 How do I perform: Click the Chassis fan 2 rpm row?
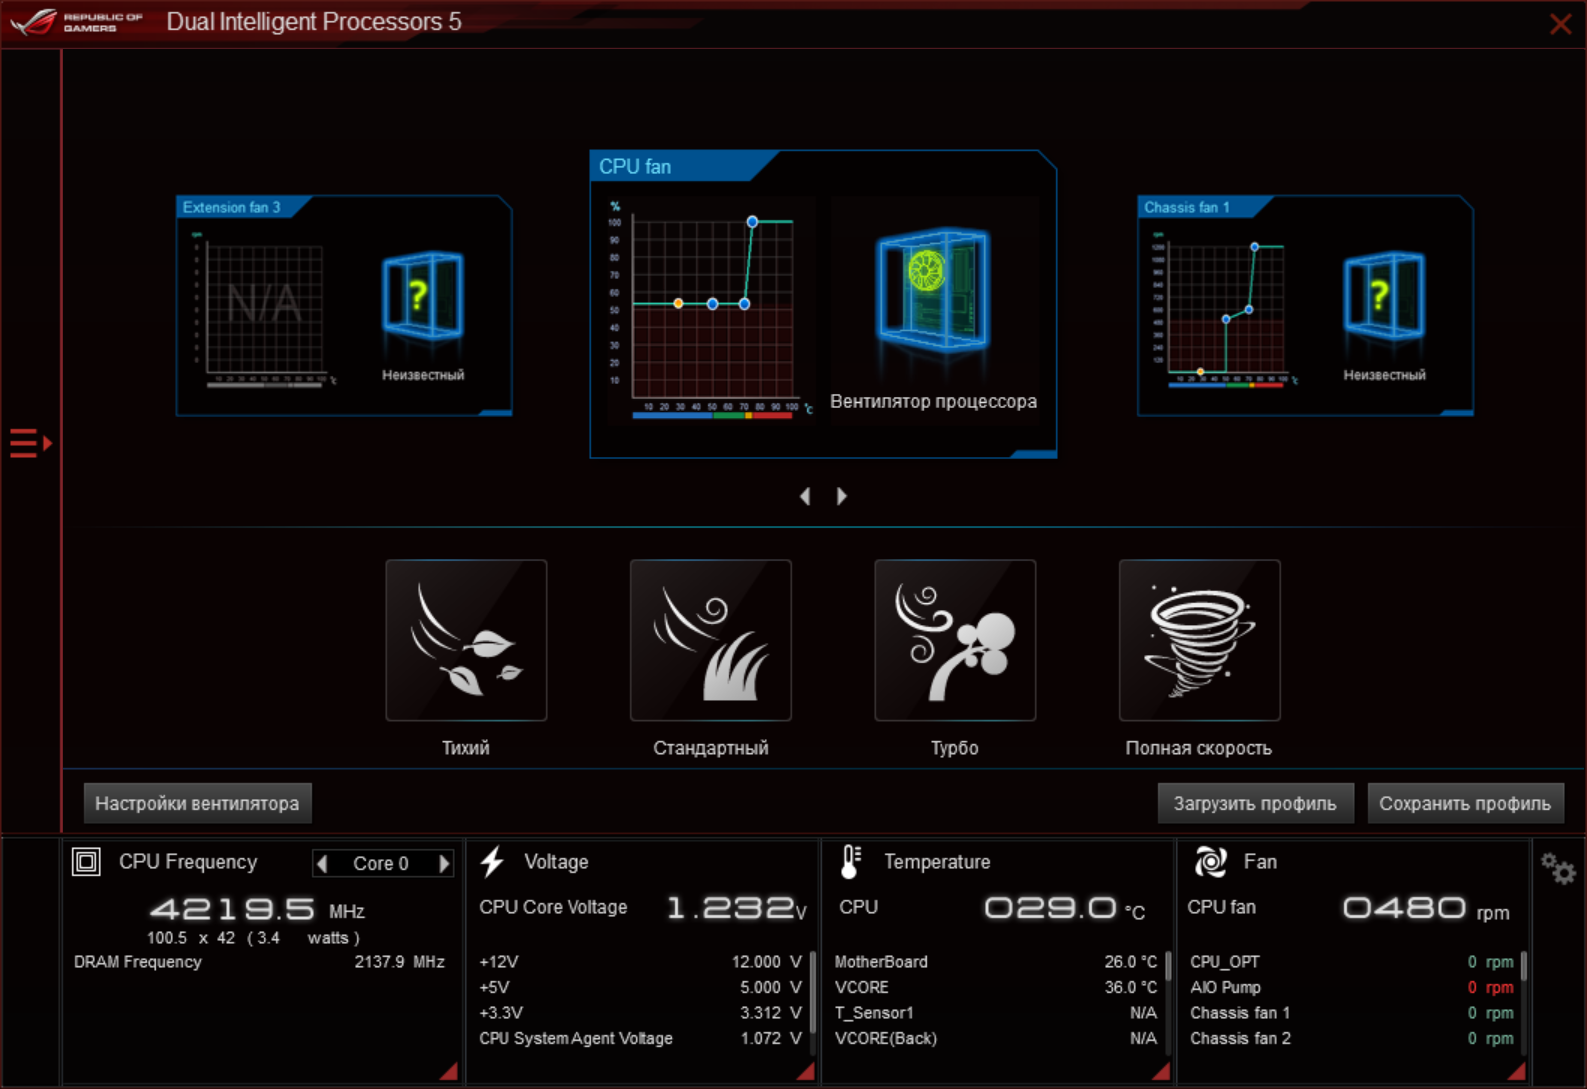pyautogui.click(x=1352, y=1038)
